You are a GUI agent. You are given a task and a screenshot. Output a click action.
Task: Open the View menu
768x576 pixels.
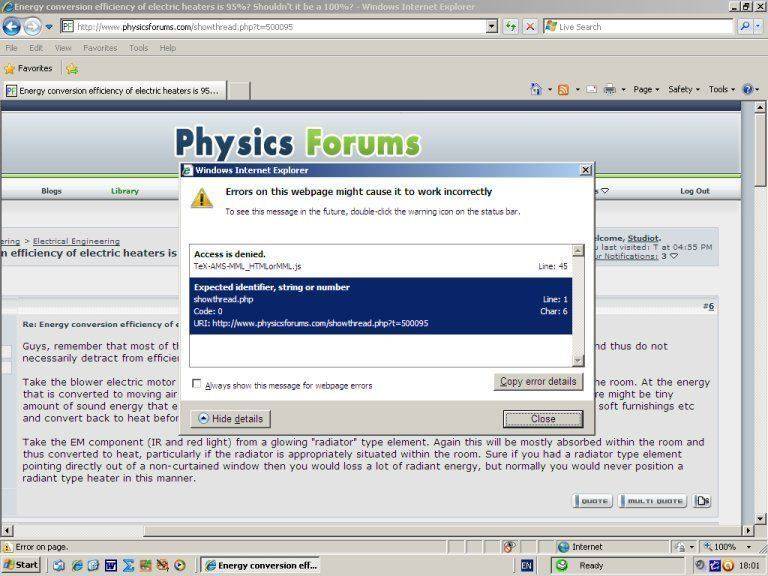click(x=63, y=48)
